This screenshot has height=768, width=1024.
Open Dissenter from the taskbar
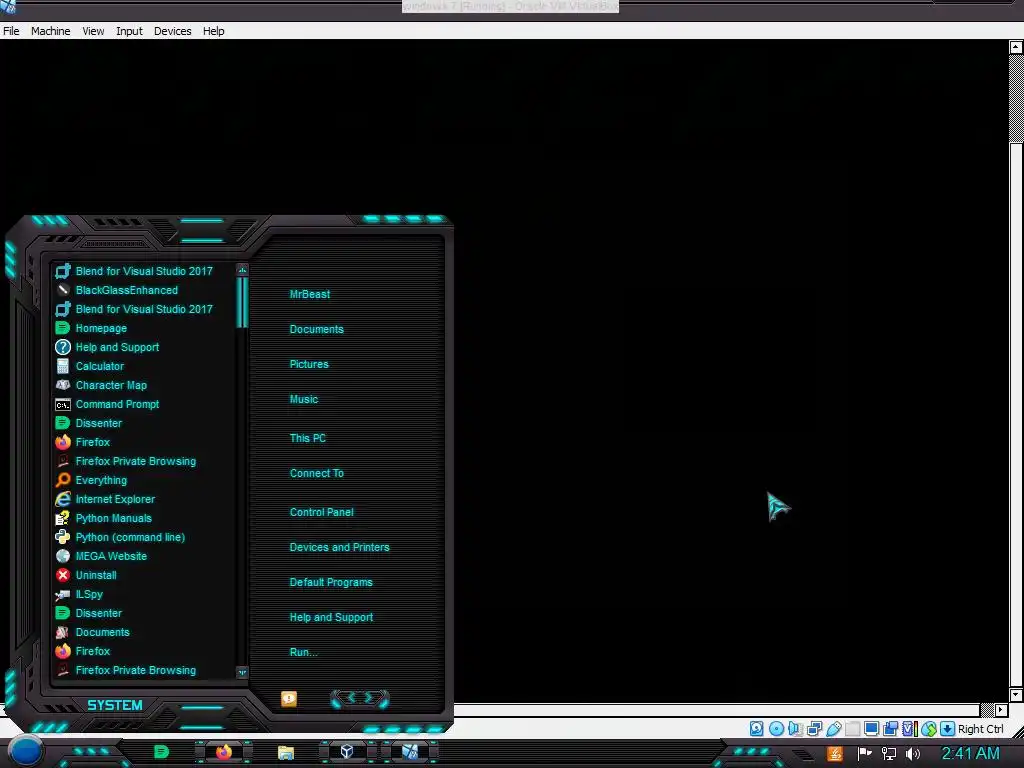pos(161,752)
